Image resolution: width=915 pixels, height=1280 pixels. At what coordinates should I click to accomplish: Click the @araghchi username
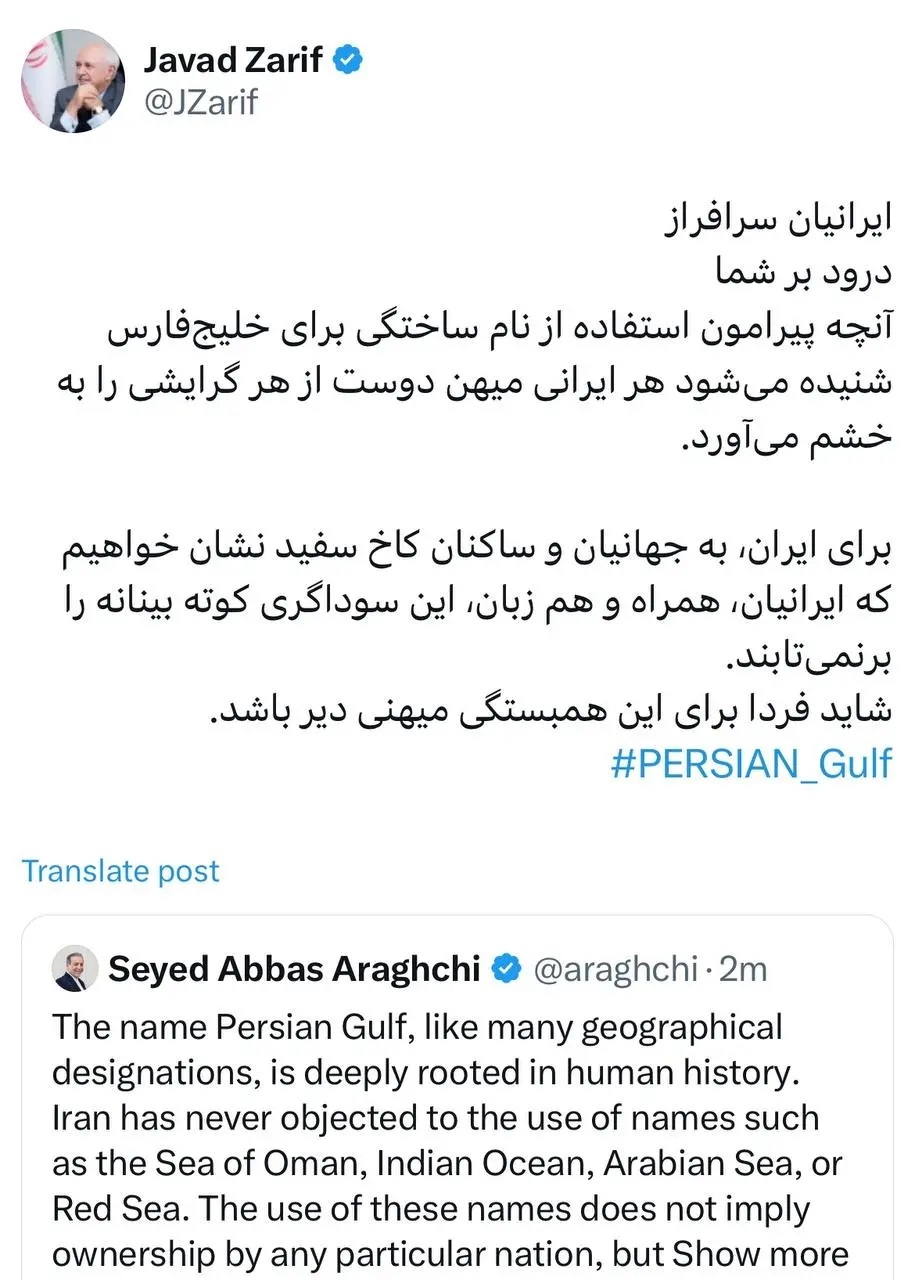coord(615,967)
